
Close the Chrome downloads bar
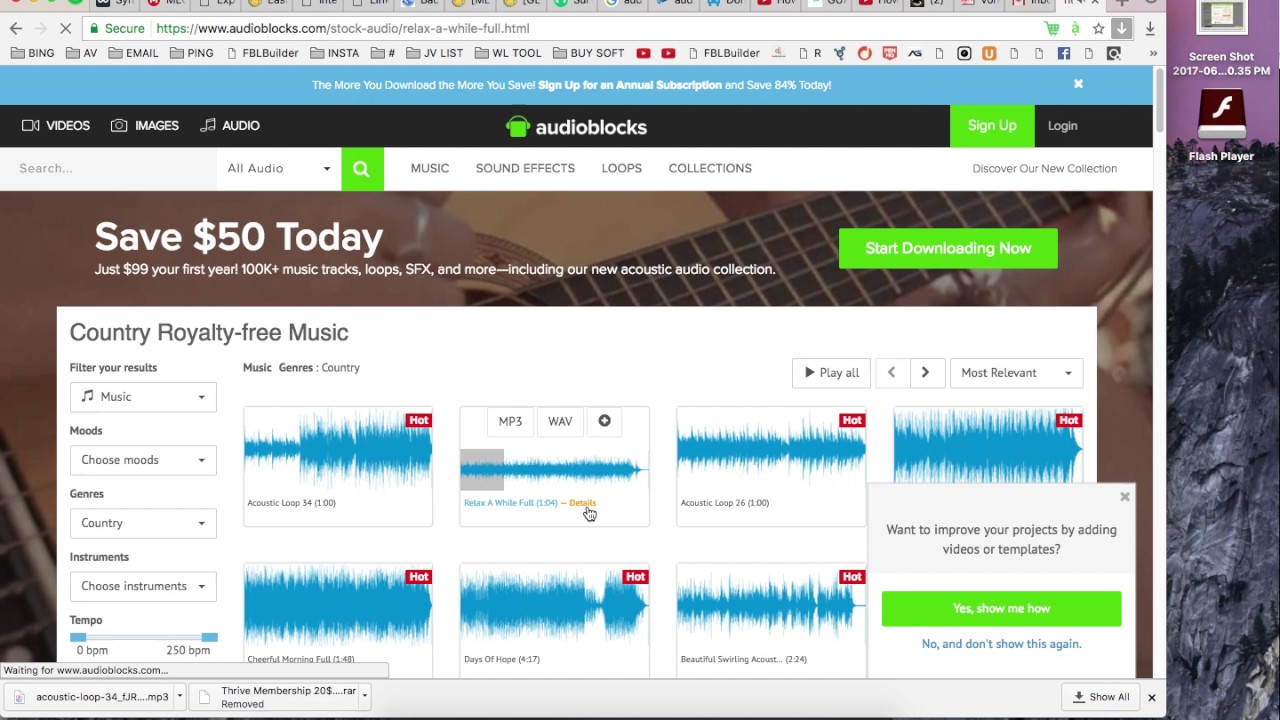click(1151, 697)
